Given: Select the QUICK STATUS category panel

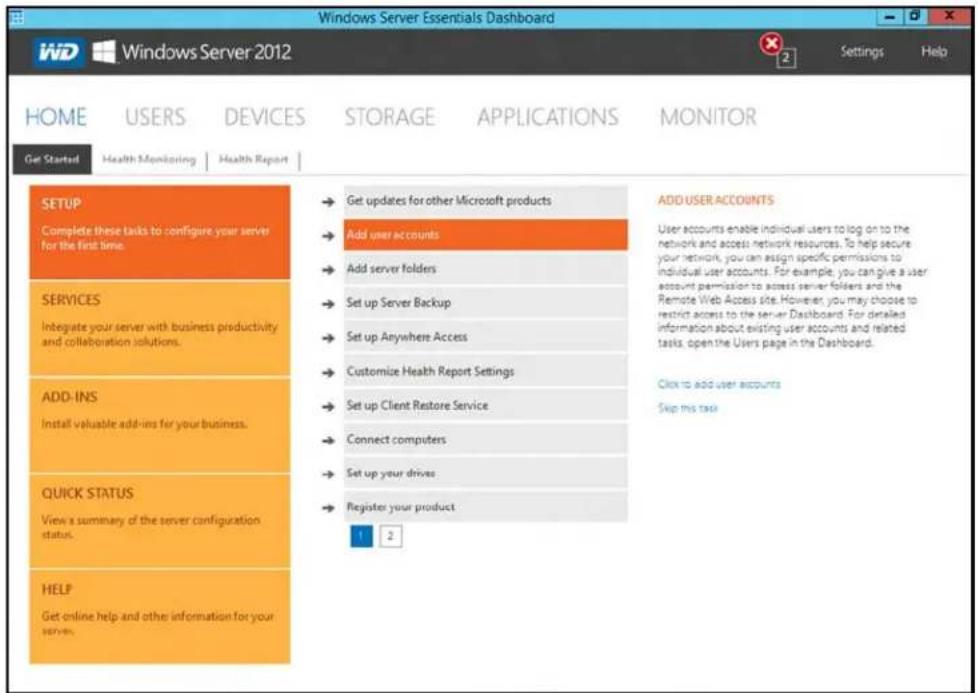Looking at the screenshot, I should pos(160,521).
